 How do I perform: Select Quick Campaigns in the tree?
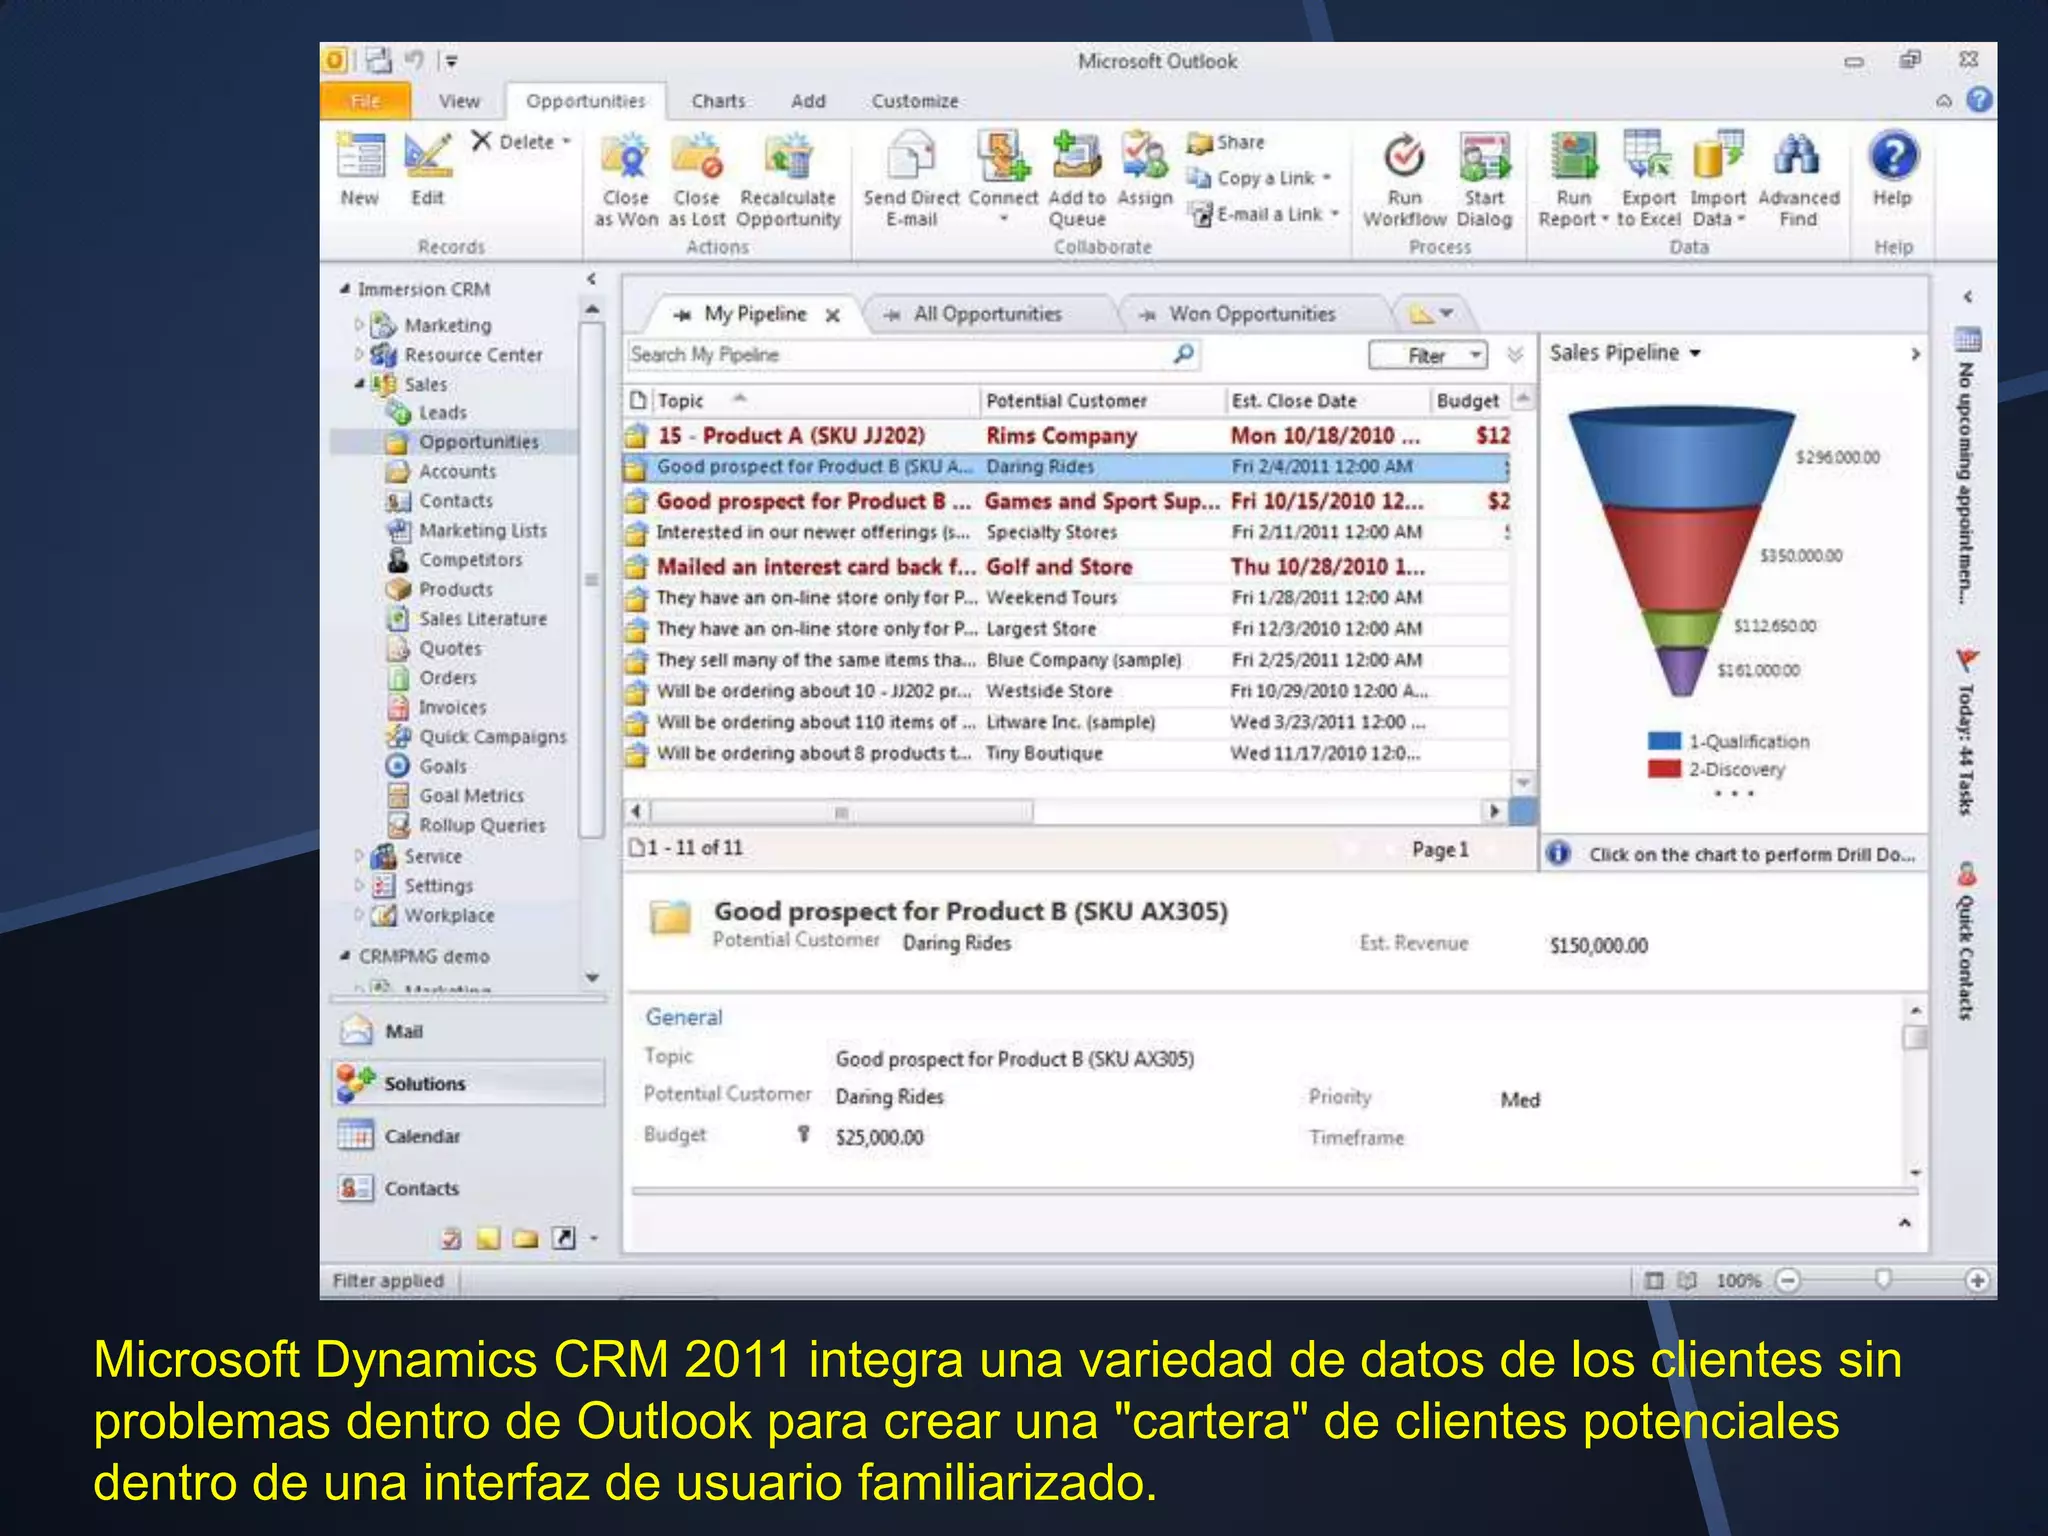point(492,737)
